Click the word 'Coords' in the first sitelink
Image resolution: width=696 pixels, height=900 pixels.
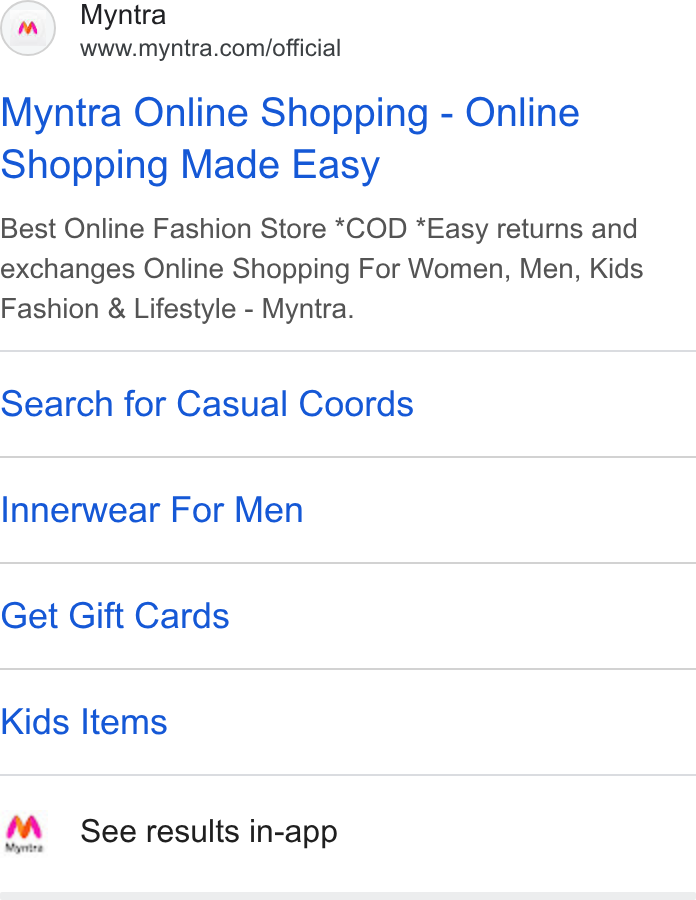356,404
